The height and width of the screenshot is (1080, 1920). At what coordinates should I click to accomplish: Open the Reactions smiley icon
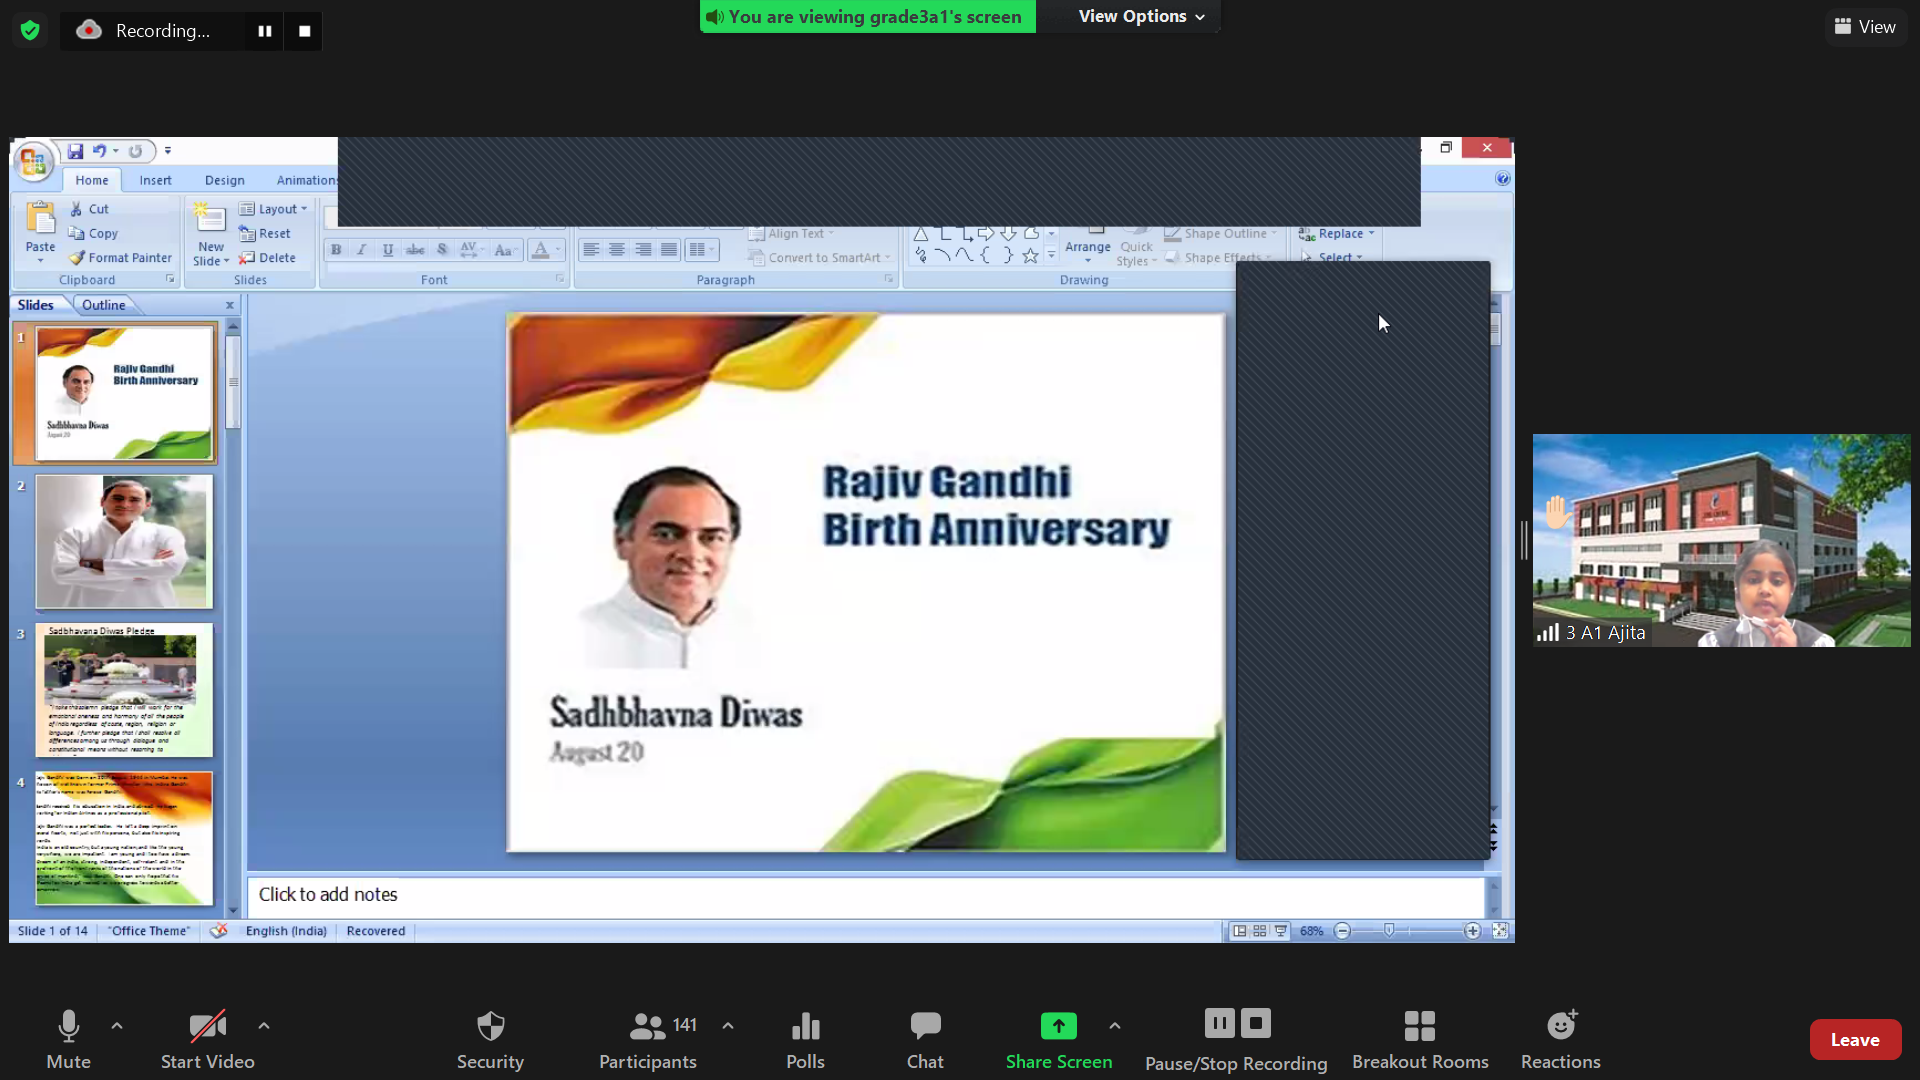(x=1560, y=1026)
